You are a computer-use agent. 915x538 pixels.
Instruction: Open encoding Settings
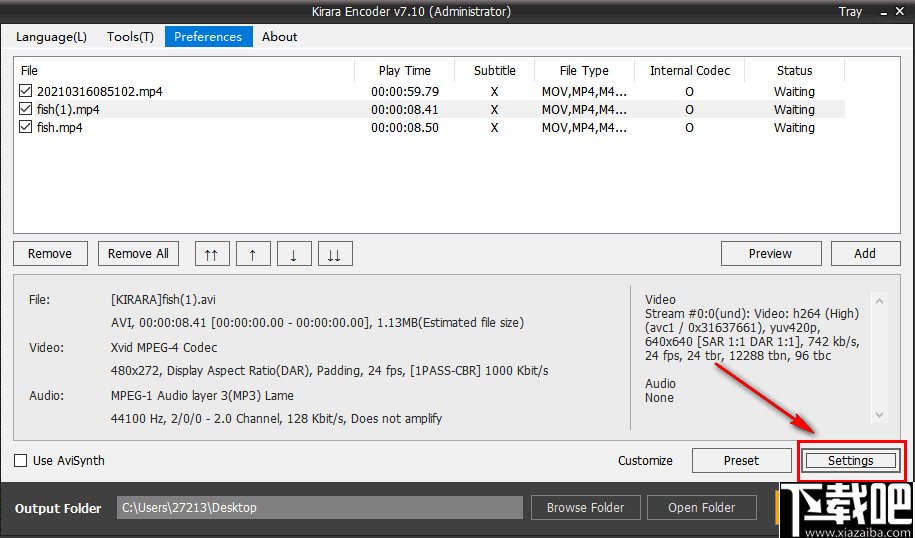click(851, 460)
